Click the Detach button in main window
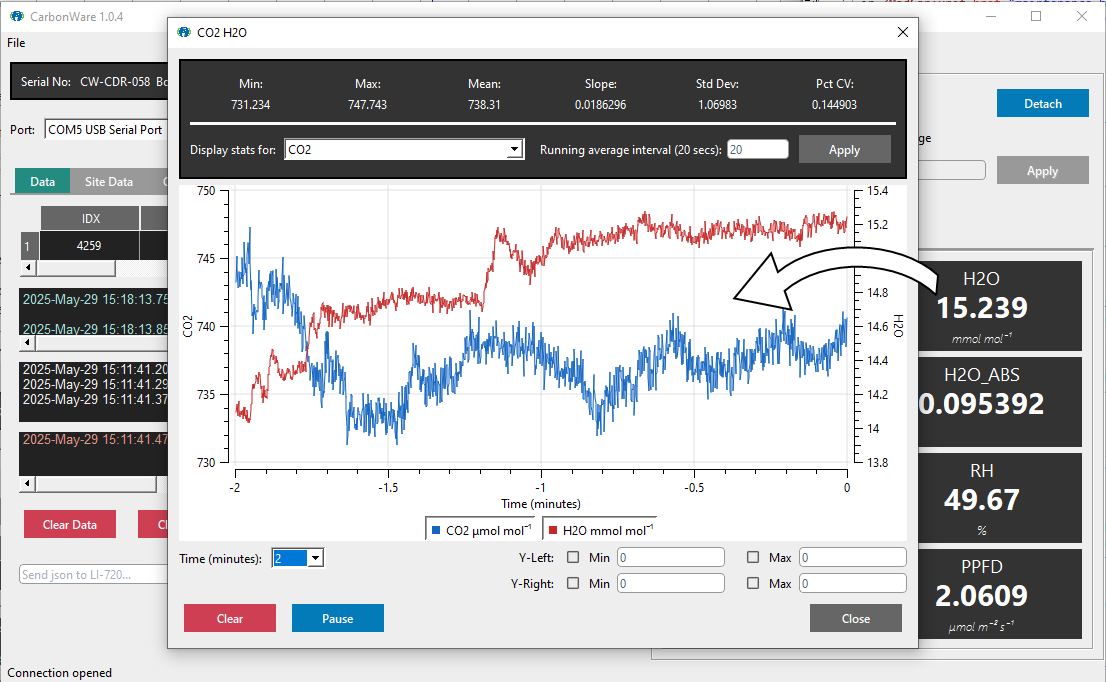This screenshot has height=682, width=1106. (1043, 104)
